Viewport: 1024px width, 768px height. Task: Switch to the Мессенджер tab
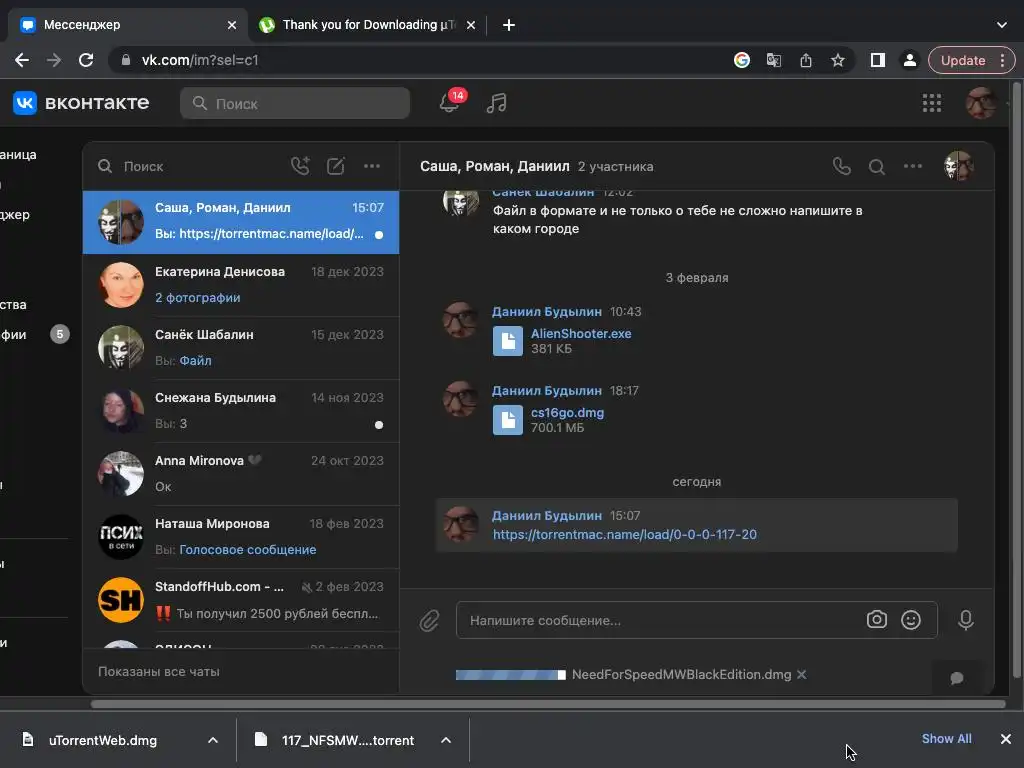126,25
